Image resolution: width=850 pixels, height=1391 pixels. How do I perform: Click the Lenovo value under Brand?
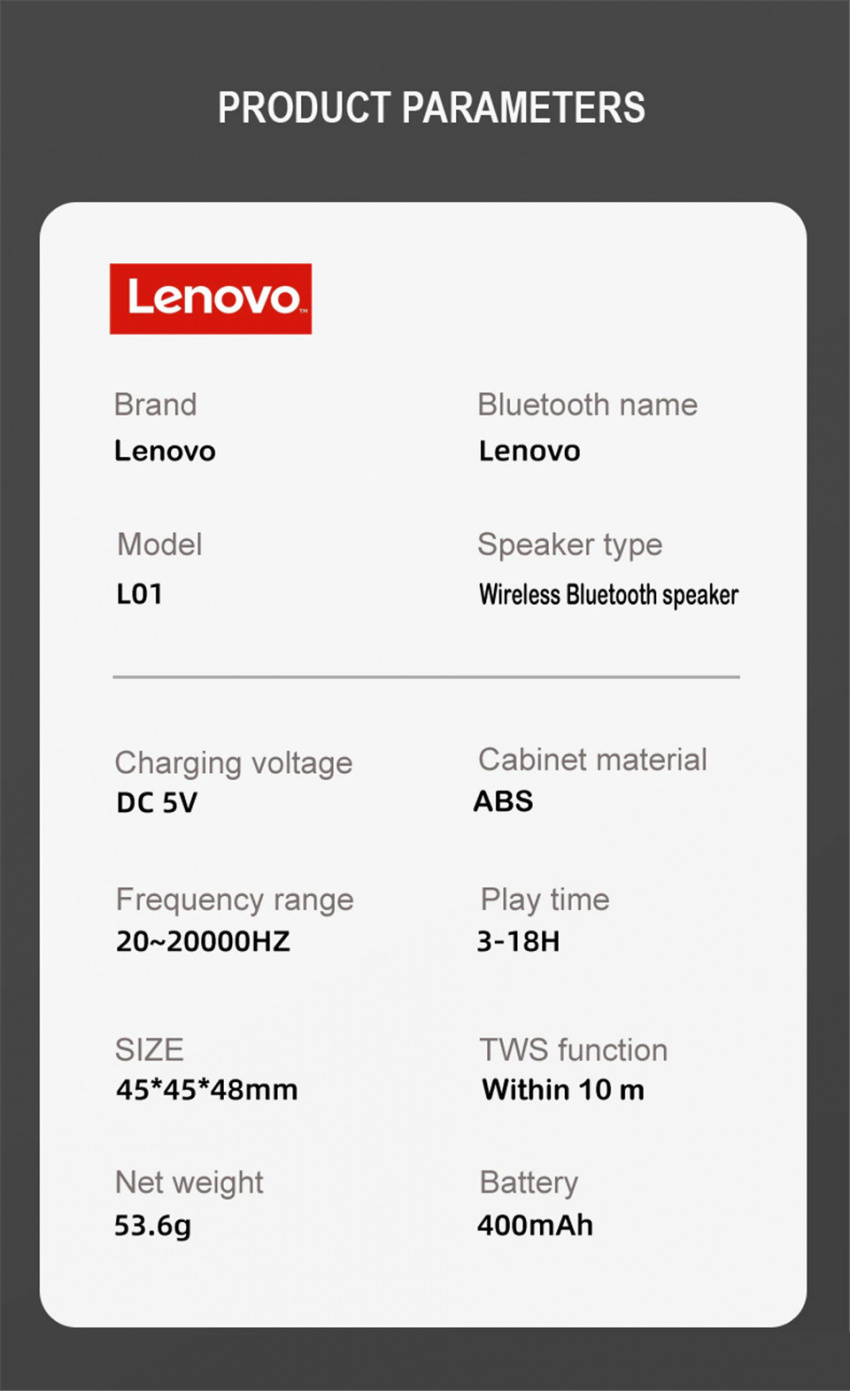[165, 451]
